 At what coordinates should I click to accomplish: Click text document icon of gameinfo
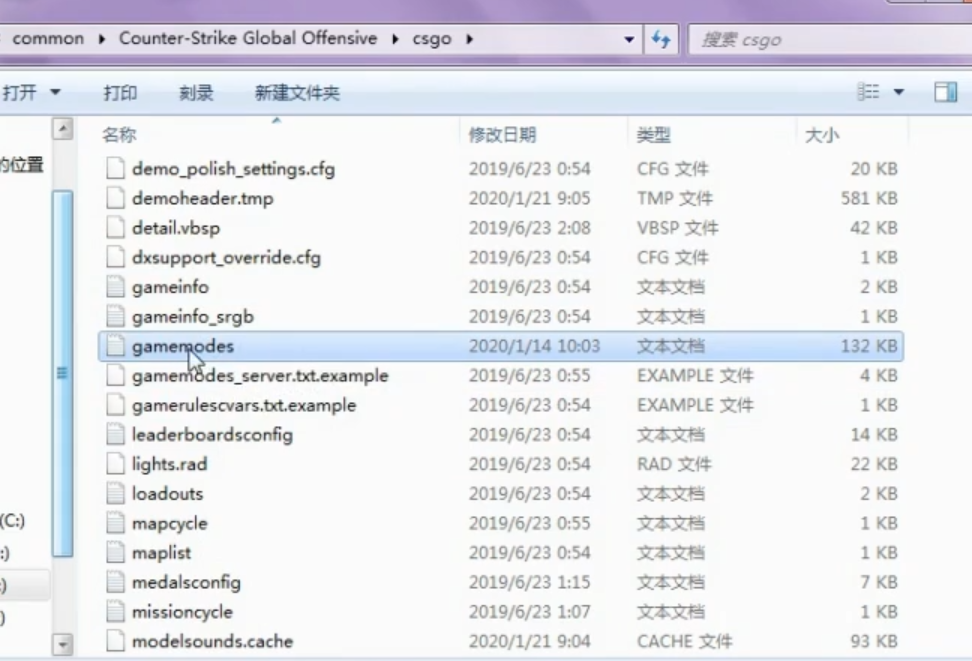point(115,287)
